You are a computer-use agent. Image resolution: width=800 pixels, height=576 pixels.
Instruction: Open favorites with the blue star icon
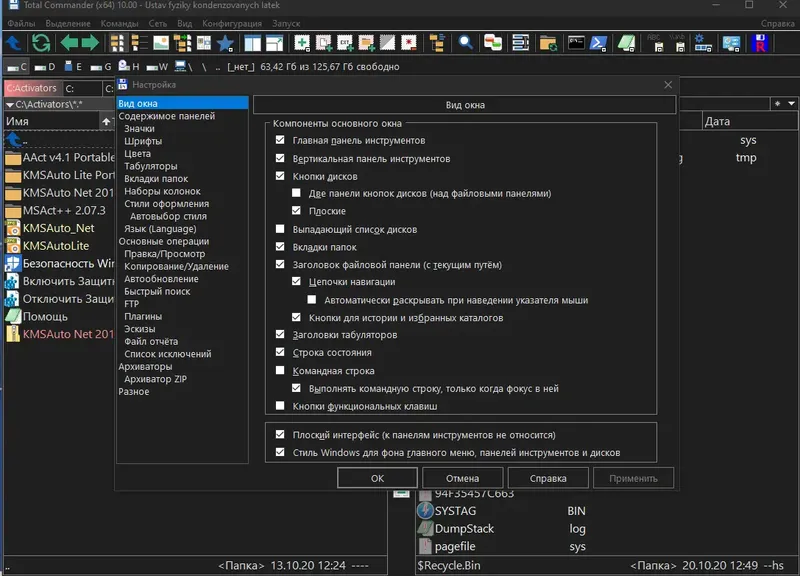225,43
